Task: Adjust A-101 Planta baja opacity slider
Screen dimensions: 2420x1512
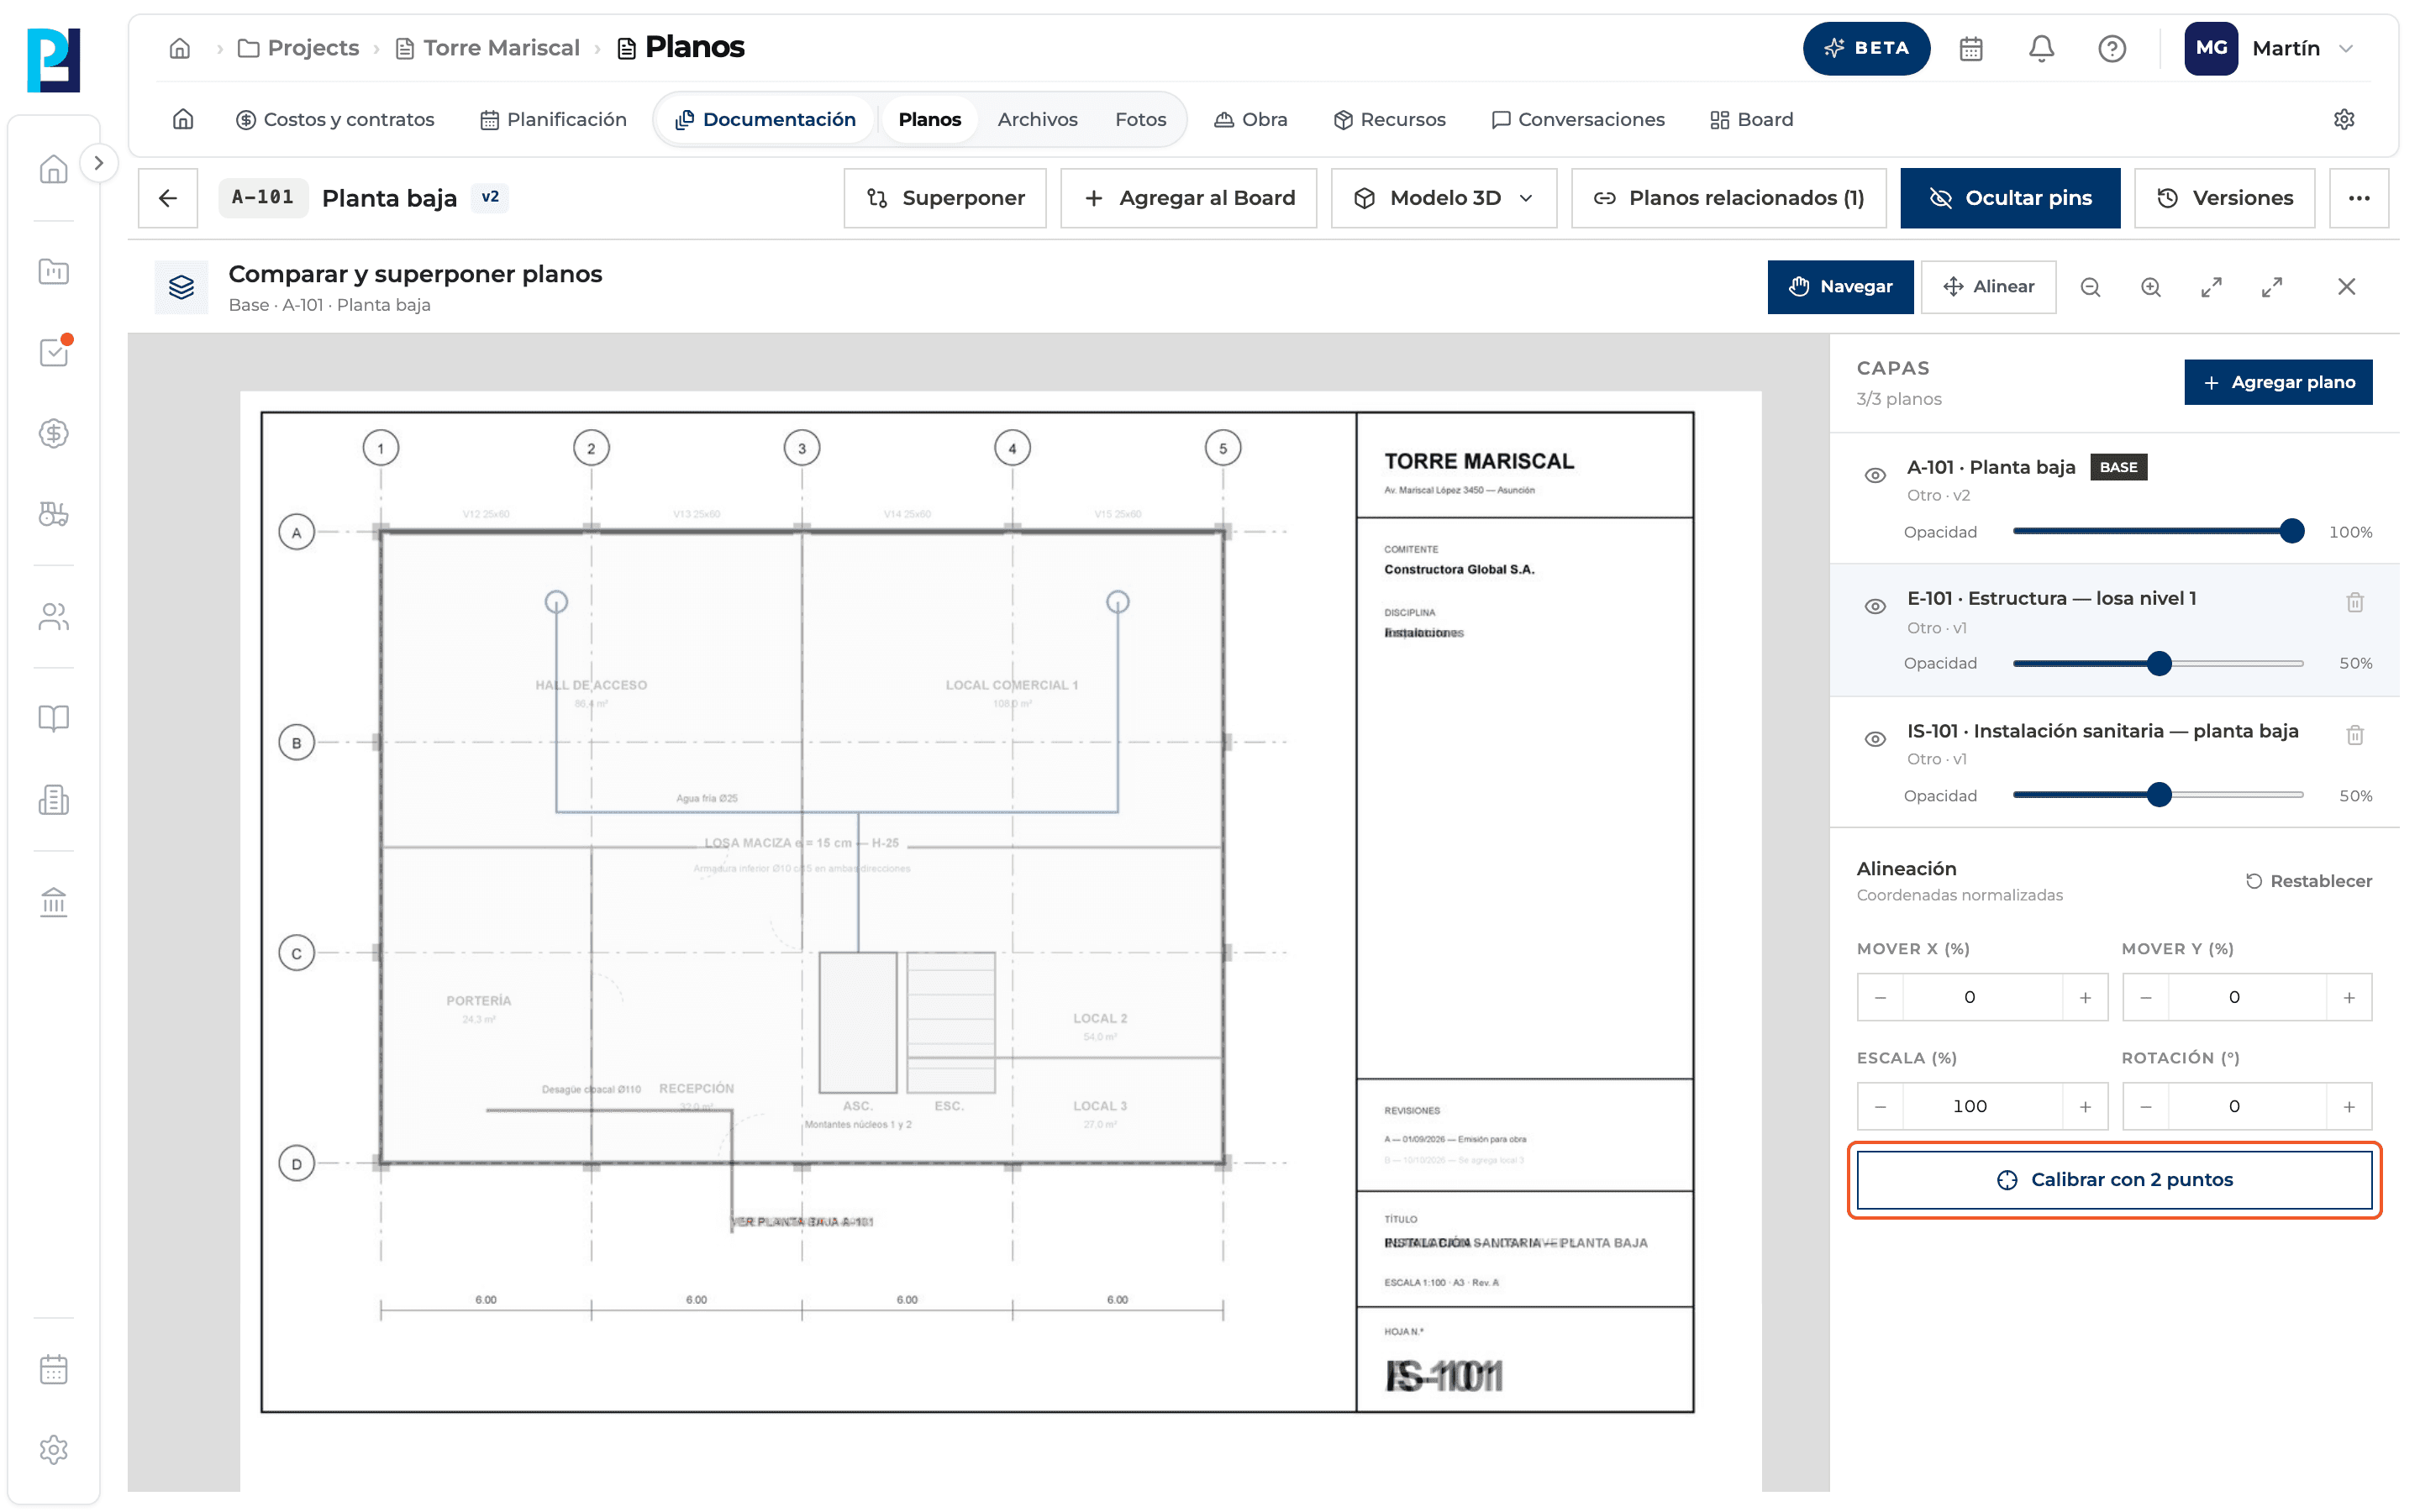Action: click(x=2157, y=531)
